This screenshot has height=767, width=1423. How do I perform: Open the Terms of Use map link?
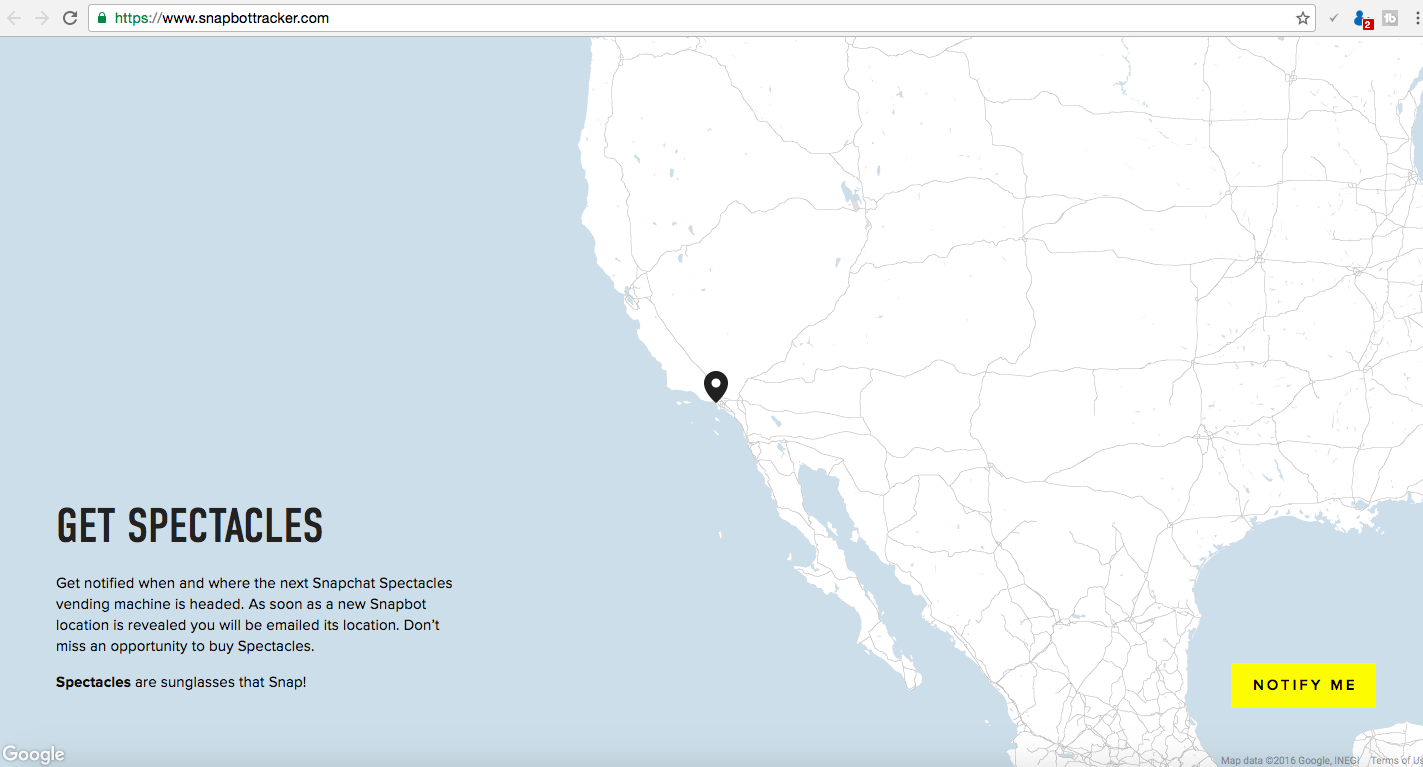pyautogui.click(x=1396, y=761)
